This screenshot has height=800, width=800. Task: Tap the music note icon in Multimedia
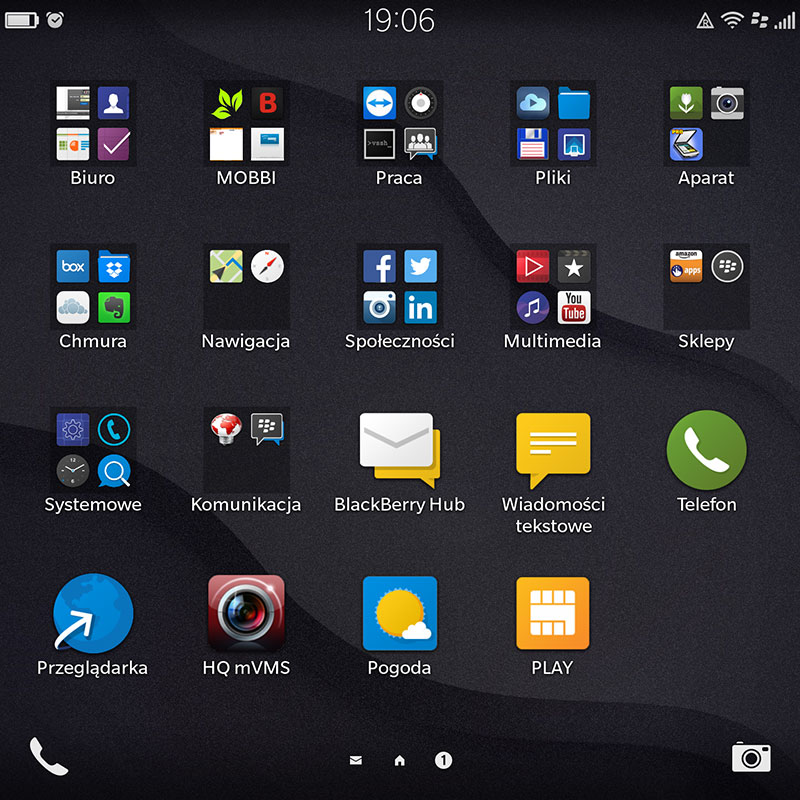pyautogui.click(x=533, y=308)
